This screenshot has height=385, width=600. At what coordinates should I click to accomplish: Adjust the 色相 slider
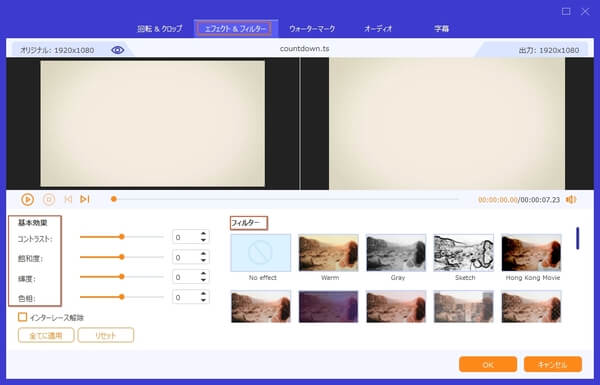(x=122, y=297)
